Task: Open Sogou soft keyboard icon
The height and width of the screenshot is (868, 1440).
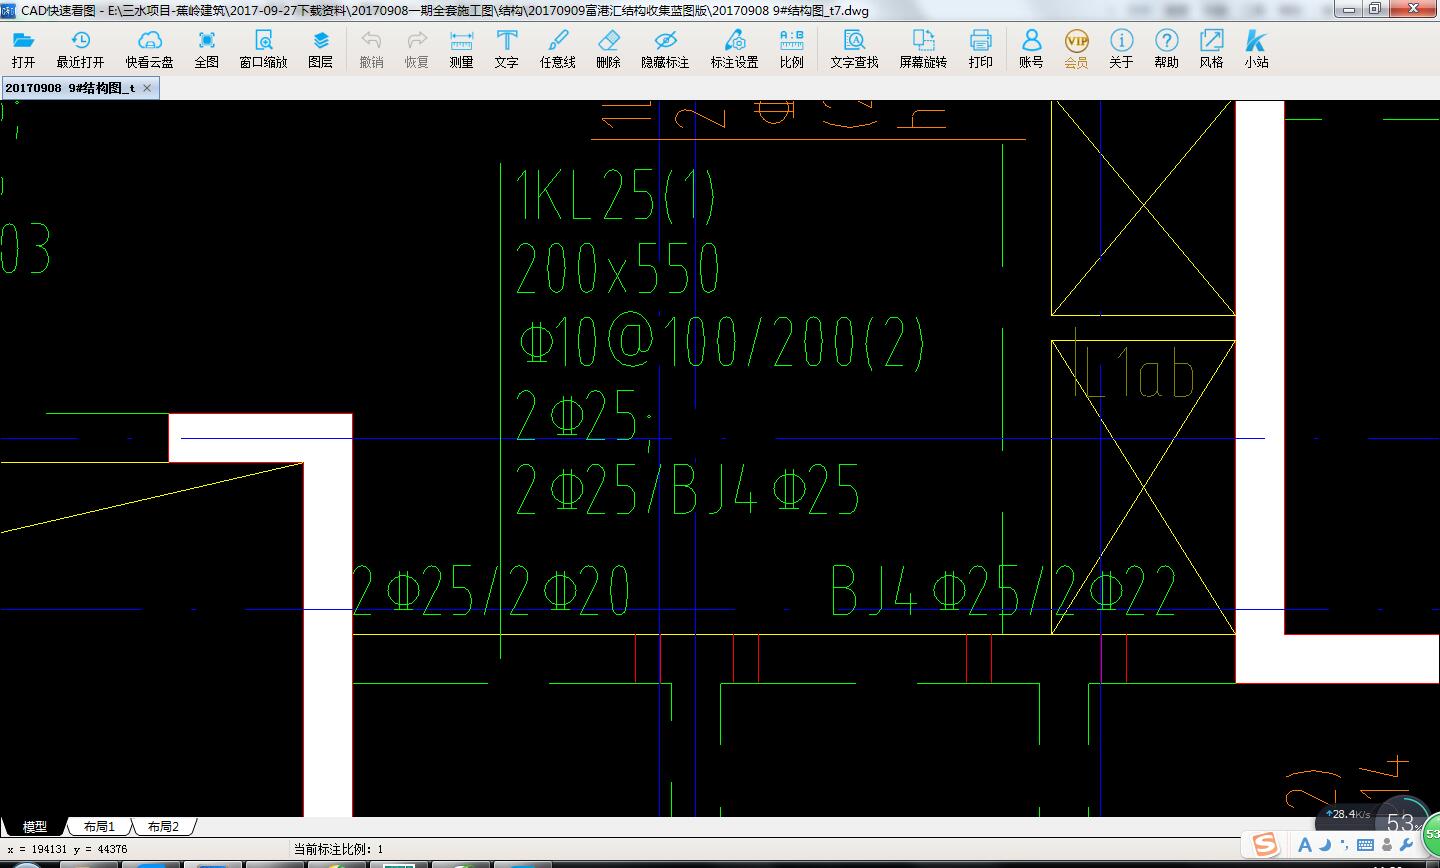Action: pyautogui.click(x=1365, y=845)
